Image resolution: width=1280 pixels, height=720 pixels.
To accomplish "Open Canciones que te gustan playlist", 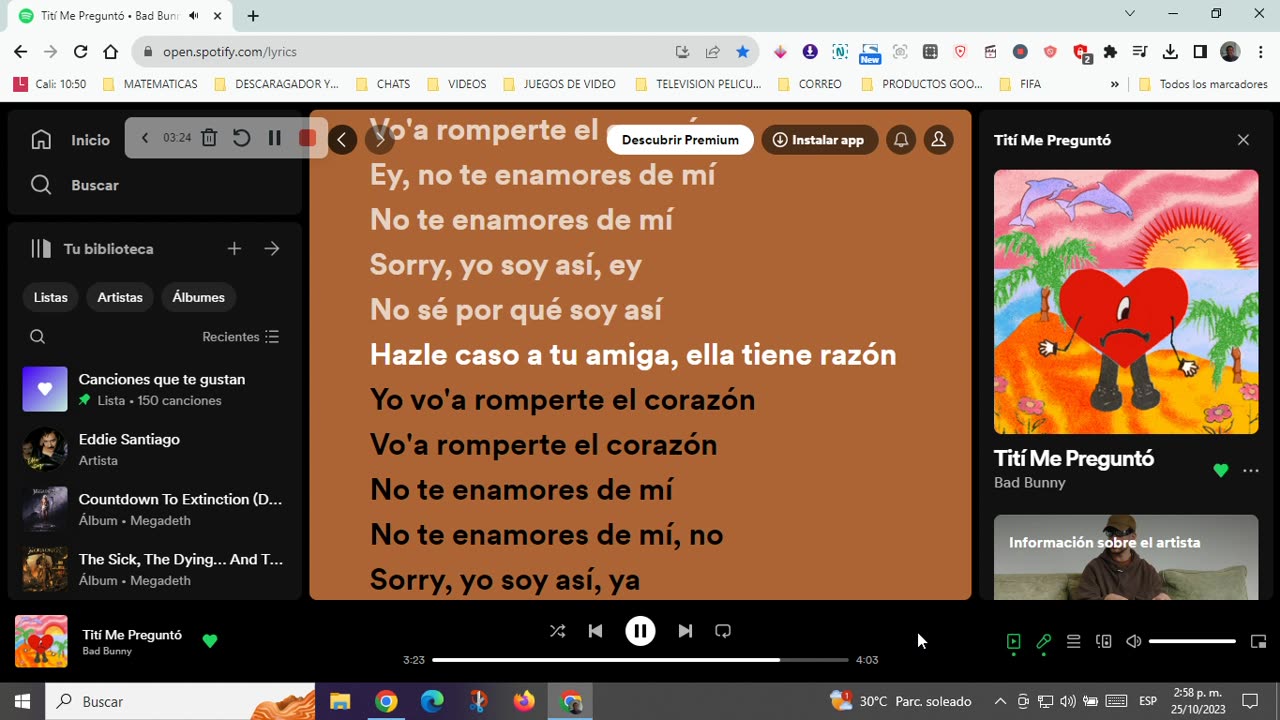I will pyautogui.click(x=155, y=389).
